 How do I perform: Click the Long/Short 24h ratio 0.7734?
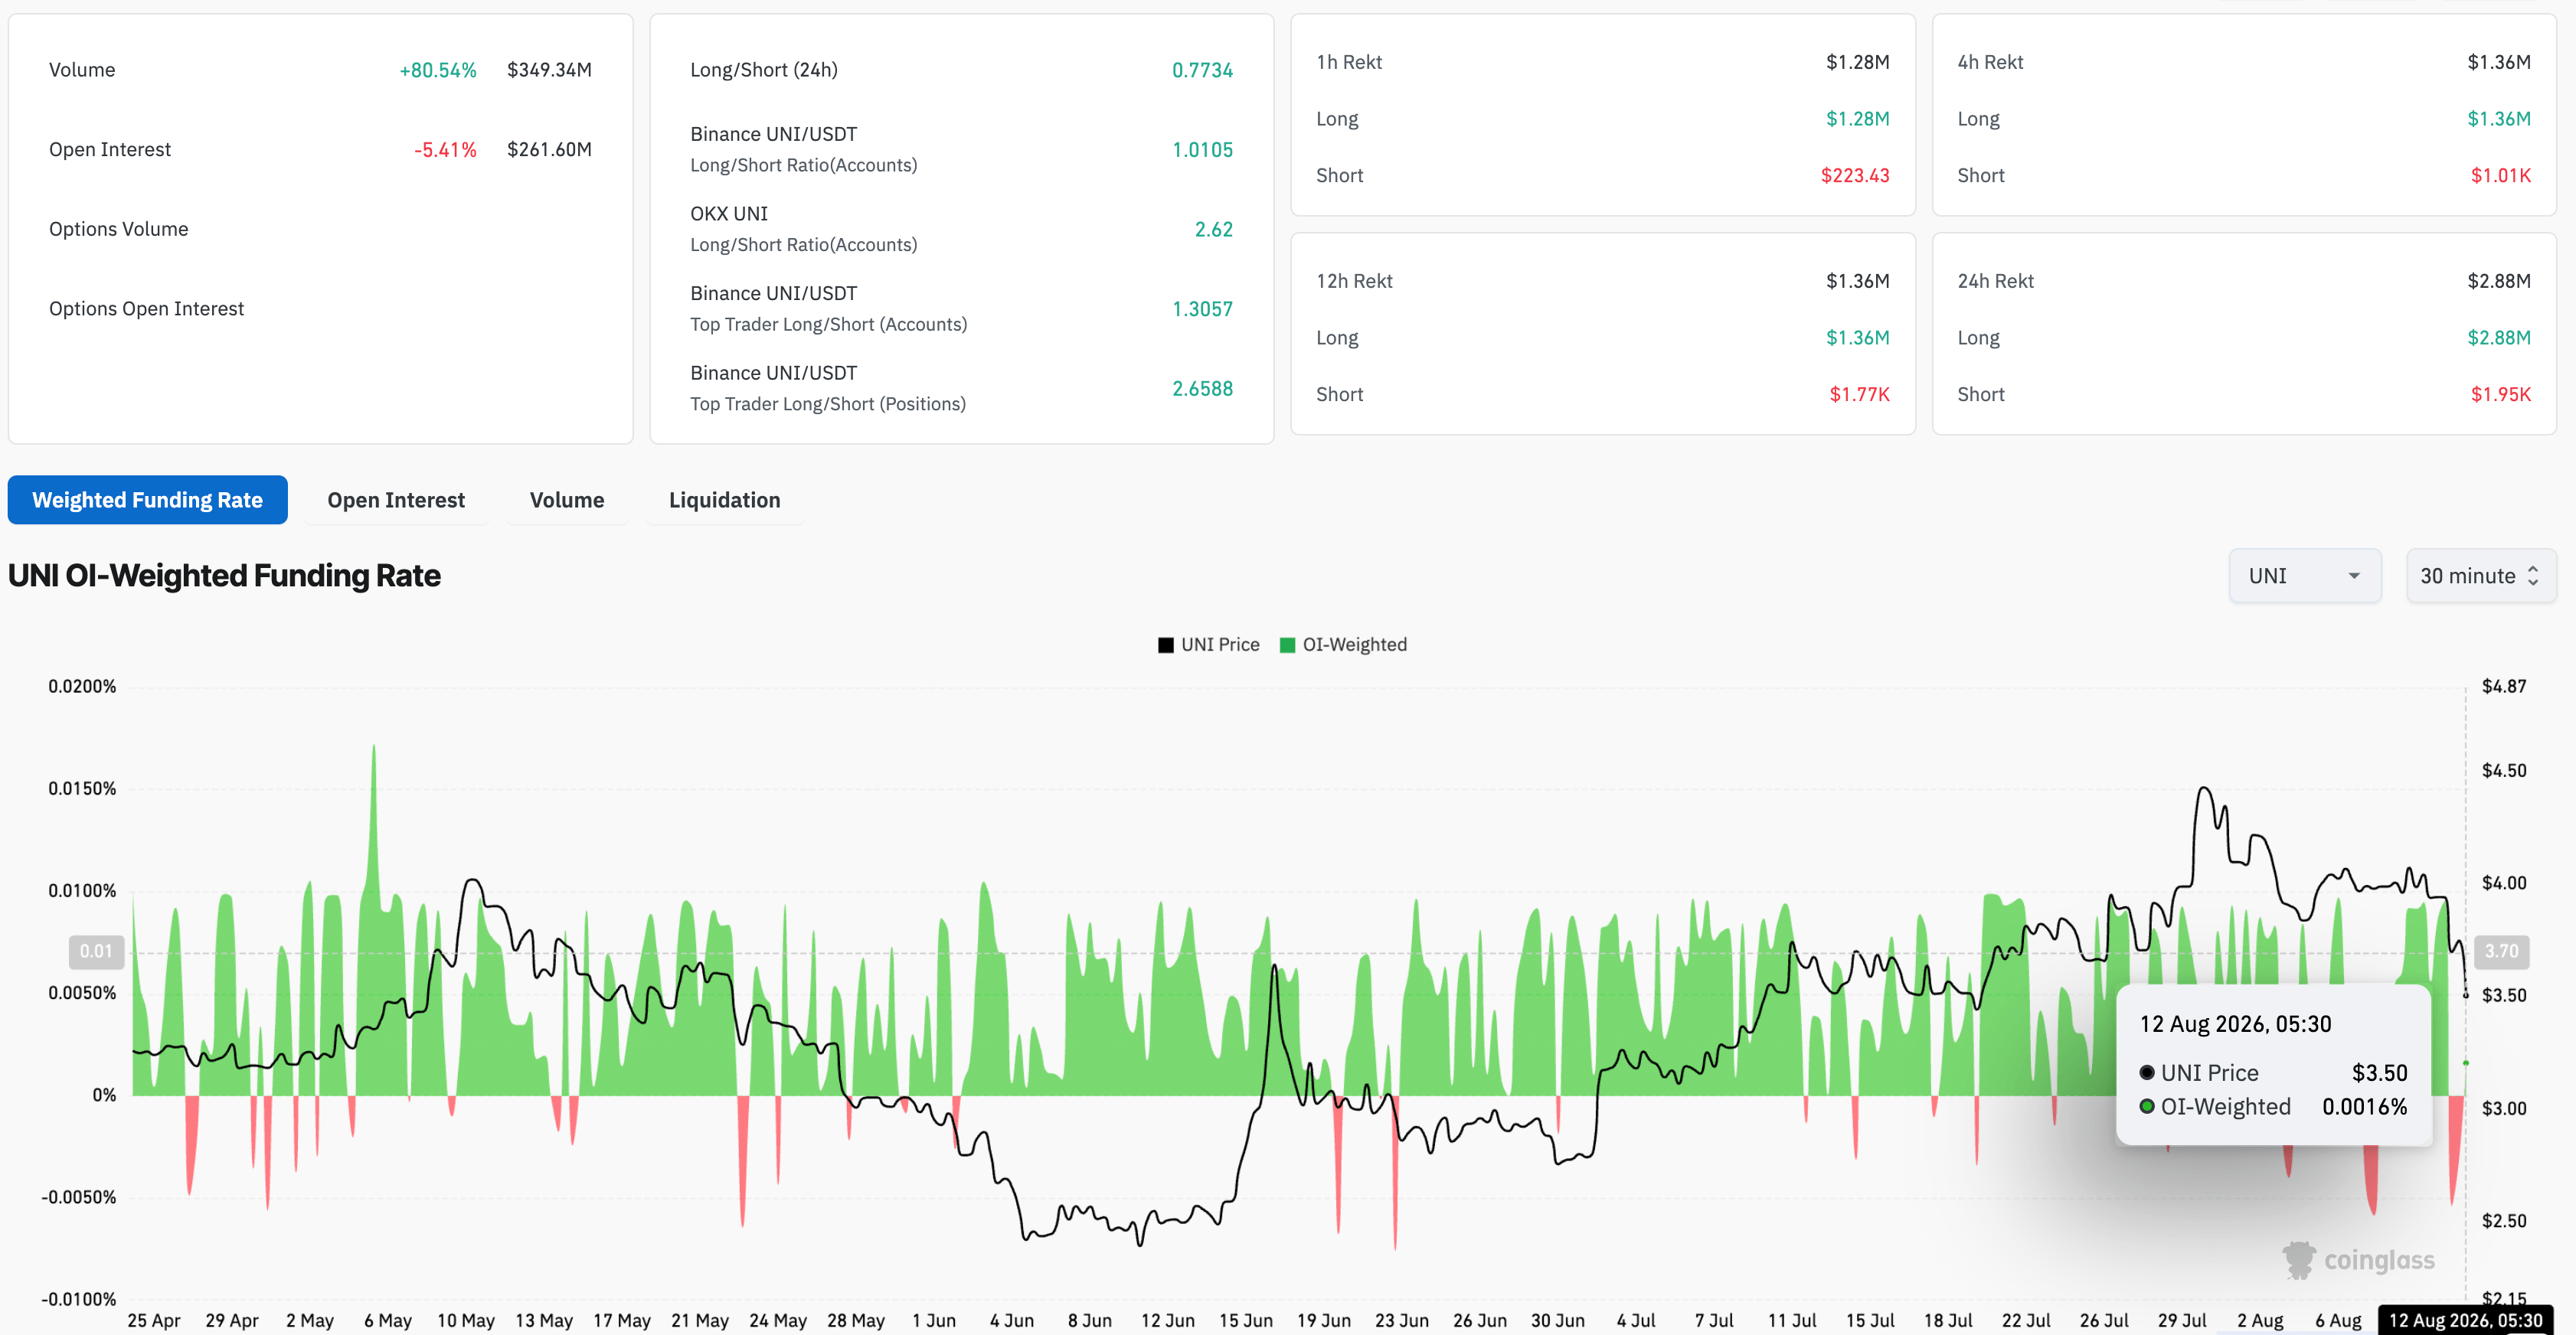pyautogui.click(x=1202, y=70)
